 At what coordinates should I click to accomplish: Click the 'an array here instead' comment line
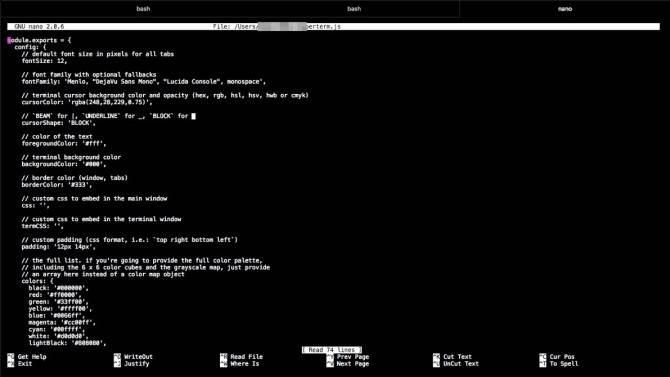(103, 274)
